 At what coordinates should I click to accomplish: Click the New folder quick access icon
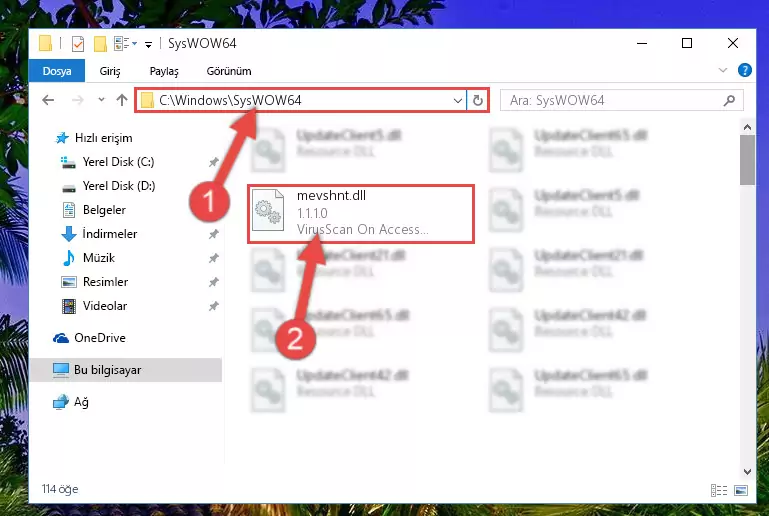(x=100, y=44)
